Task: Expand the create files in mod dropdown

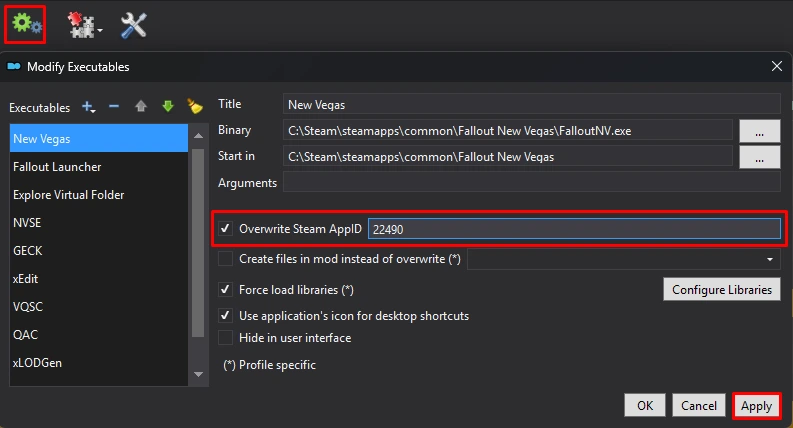Action: pos(770,259)
